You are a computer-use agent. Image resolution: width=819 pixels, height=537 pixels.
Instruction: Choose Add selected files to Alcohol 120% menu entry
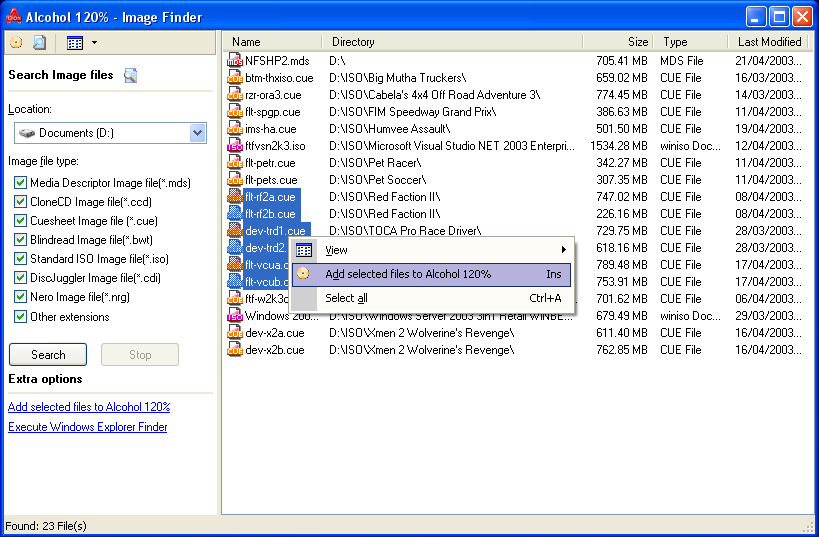(431, 274)
